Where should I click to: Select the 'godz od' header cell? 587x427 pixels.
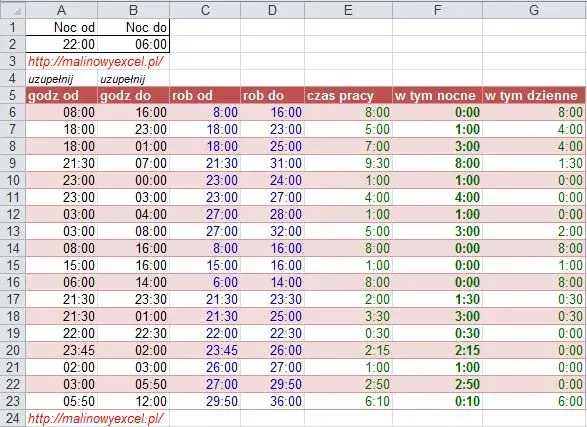tap(61, 95)
